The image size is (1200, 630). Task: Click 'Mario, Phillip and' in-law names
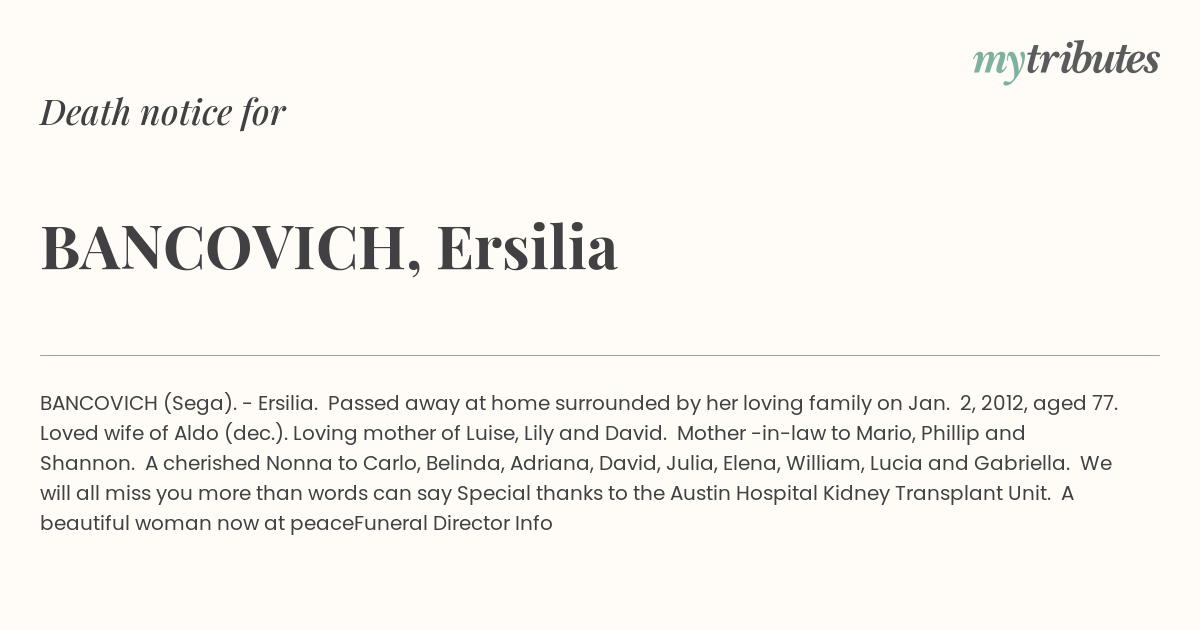pyautogui.click(x=928, y=433)
